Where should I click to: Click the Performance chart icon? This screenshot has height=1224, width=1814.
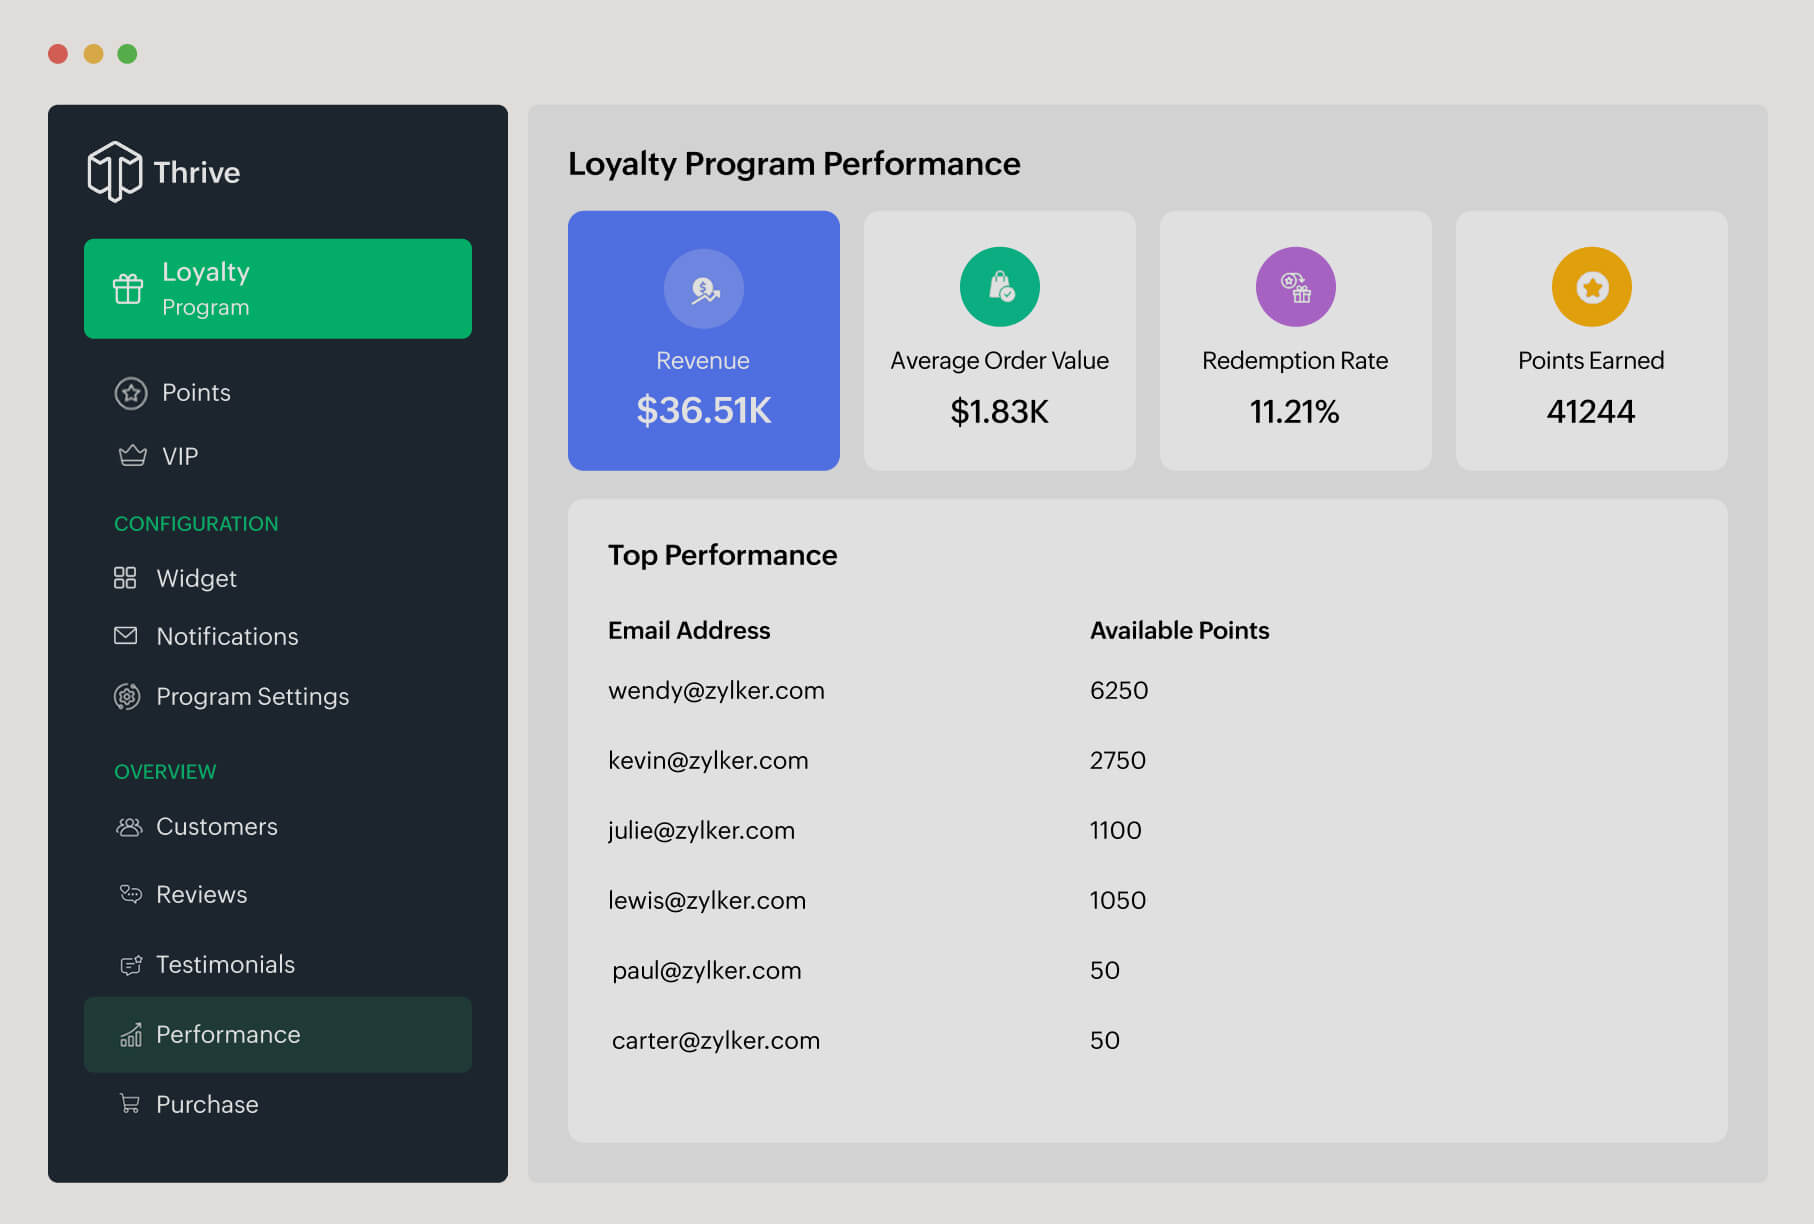click(130, 1035)
